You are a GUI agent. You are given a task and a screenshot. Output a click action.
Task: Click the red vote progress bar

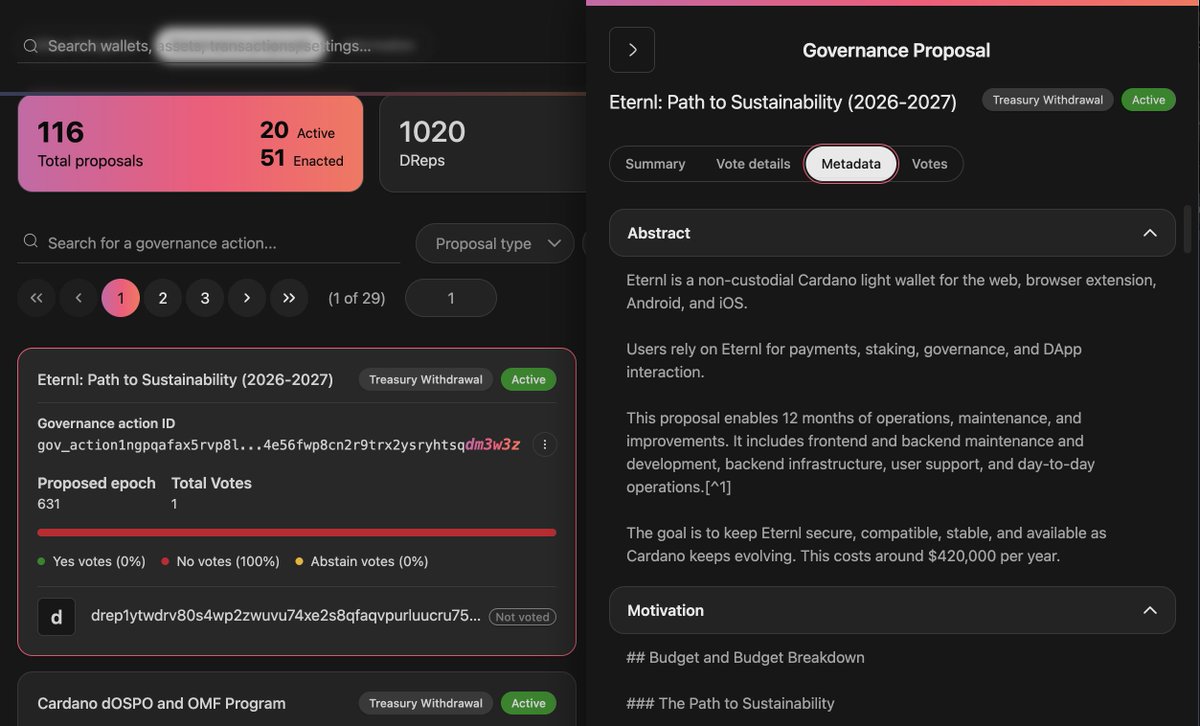click(296, 533)
